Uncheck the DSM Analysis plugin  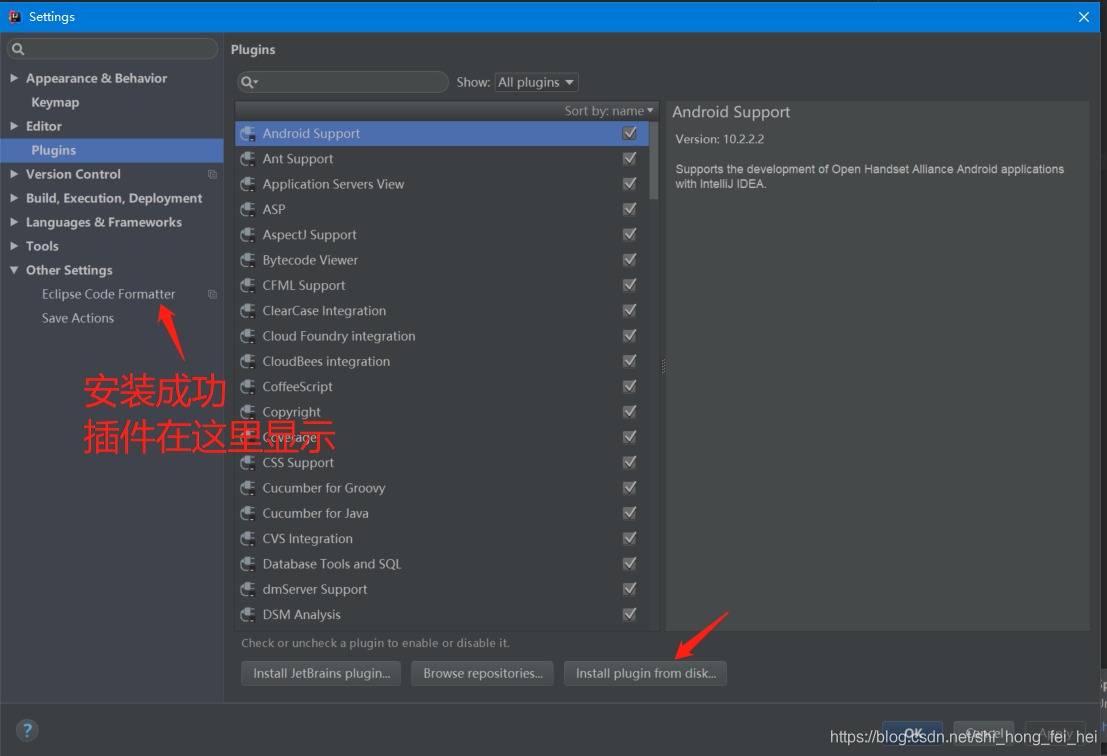630,615
